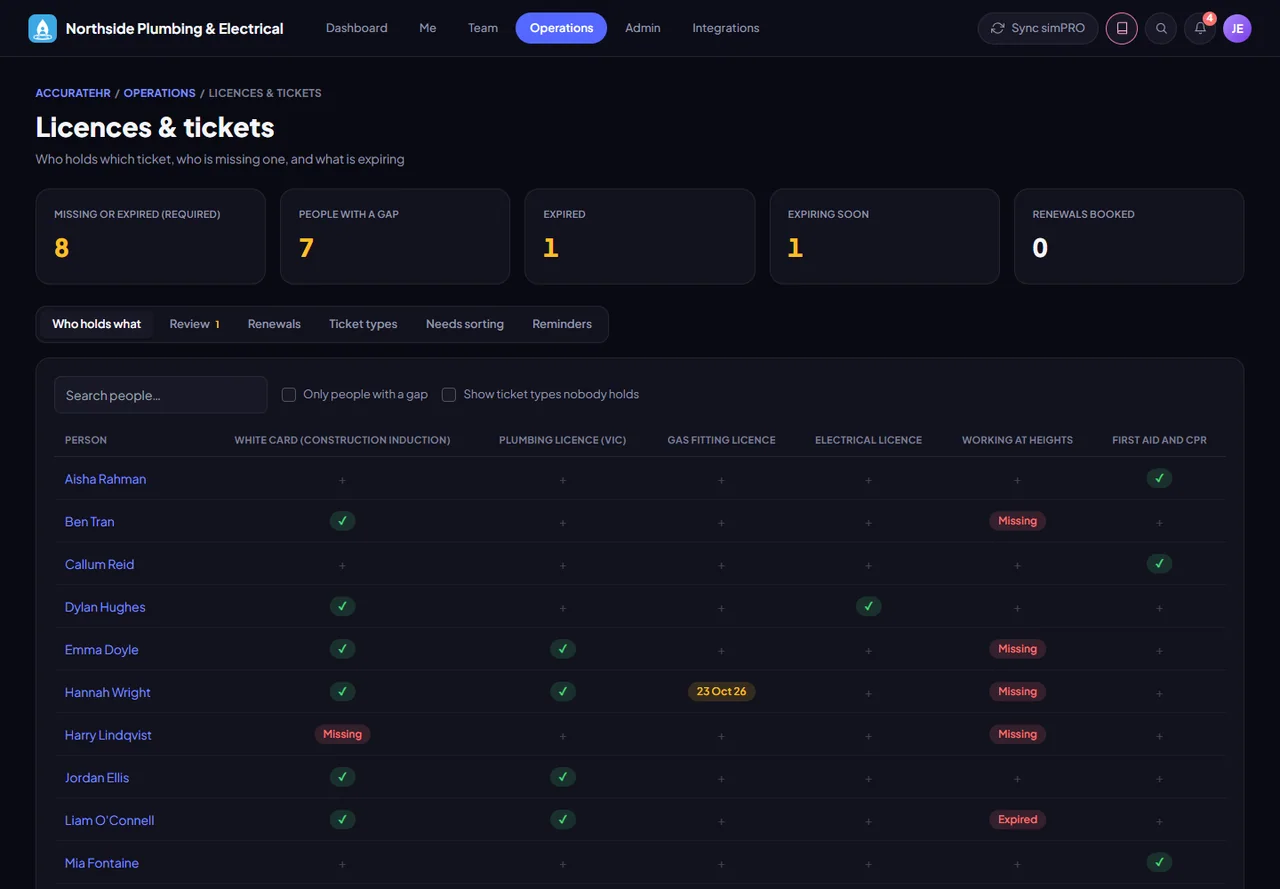Open the Expiring Soon summary card
The width and height of the screenshot is (1280, 889).
(x=885, y=236)
